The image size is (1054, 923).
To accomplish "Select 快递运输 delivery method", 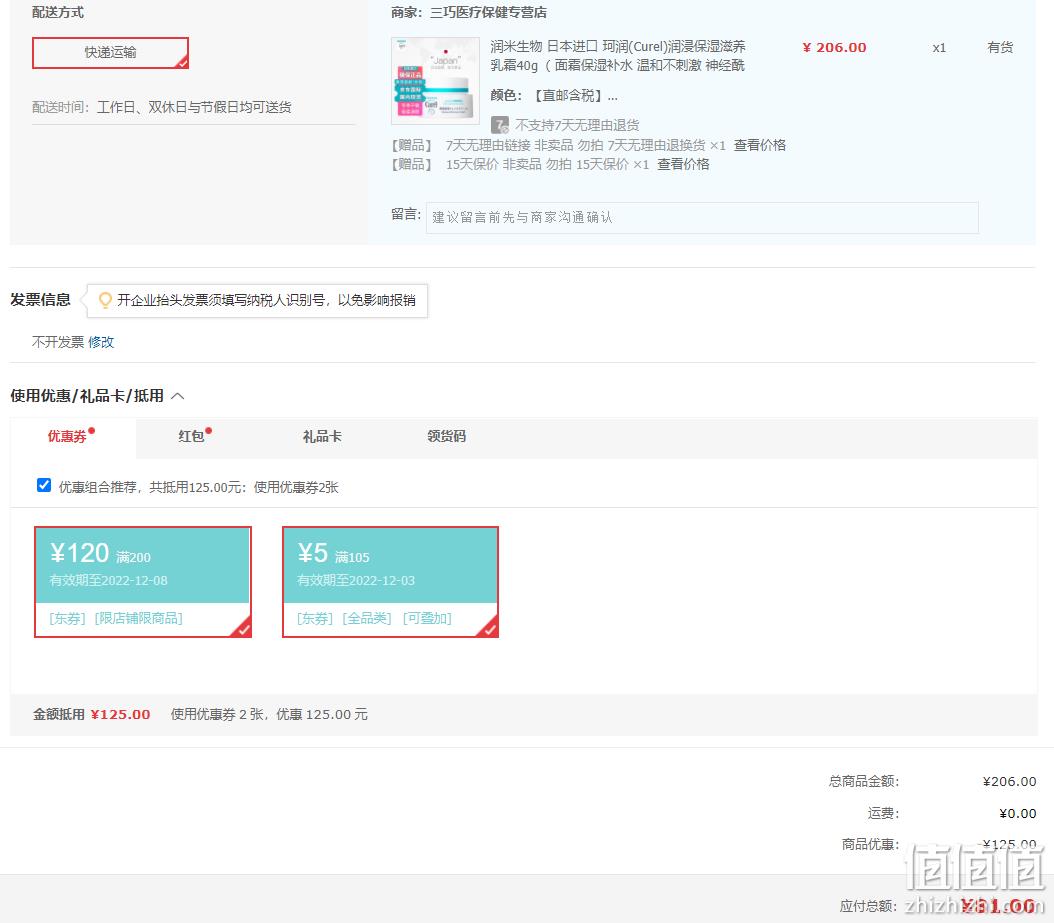I will pyautogui.click(x=110, y=52).
